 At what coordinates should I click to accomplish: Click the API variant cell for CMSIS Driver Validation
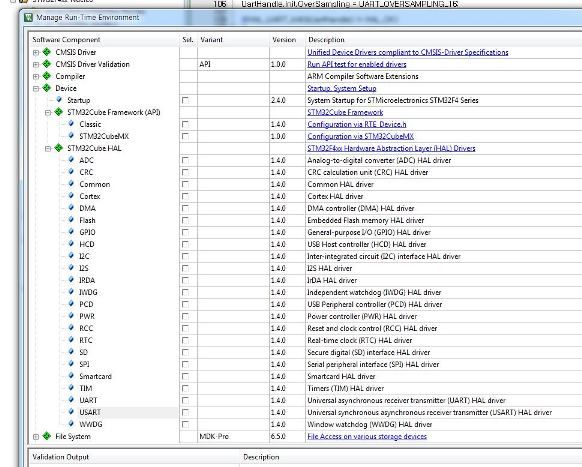(233, 64)
